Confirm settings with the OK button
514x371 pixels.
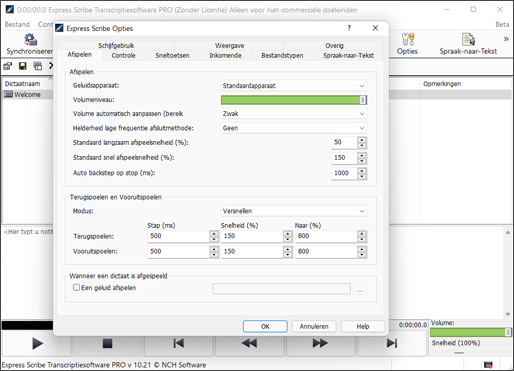pyautogui.click(x=265, y=326)
